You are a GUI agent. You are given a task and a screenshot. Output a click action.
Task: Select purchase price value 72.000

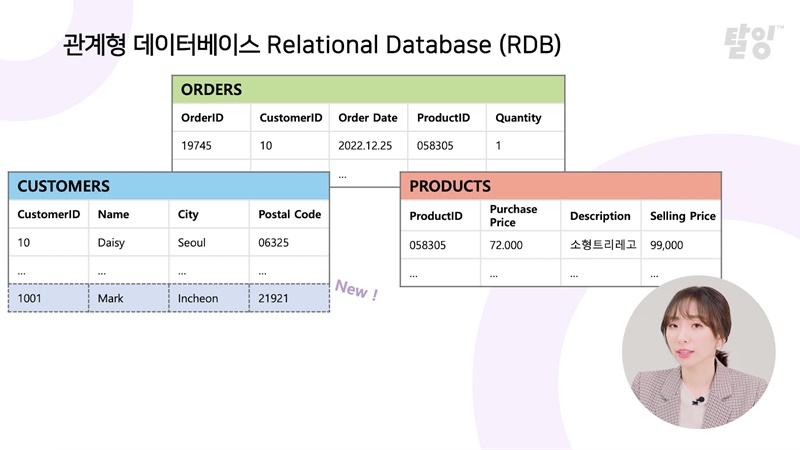point(506,245)
